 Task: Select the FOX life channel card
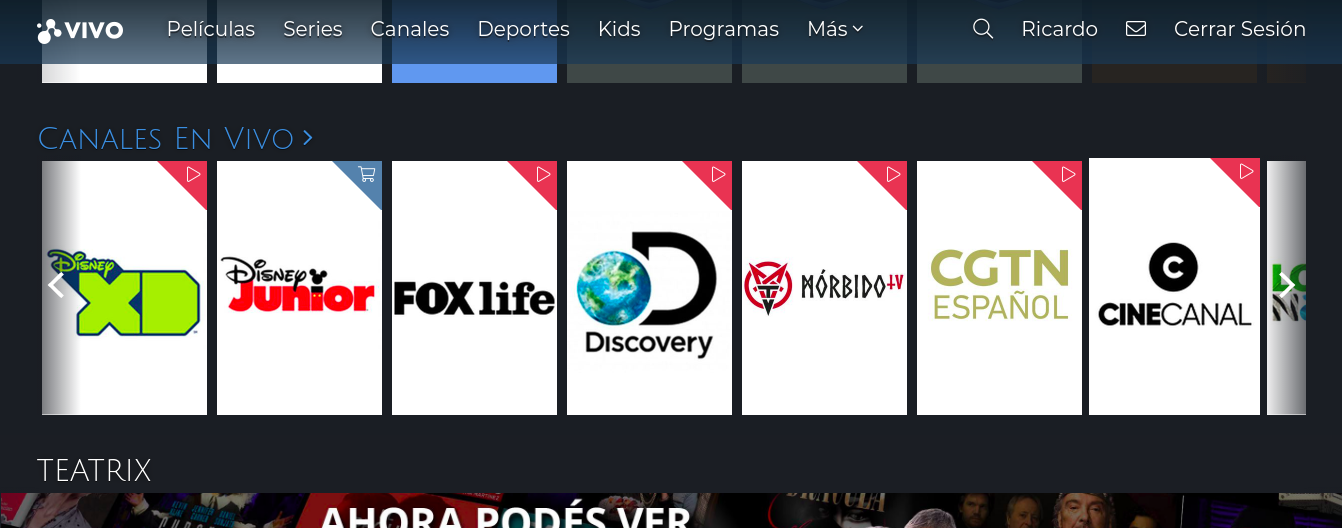coord(474,288)
